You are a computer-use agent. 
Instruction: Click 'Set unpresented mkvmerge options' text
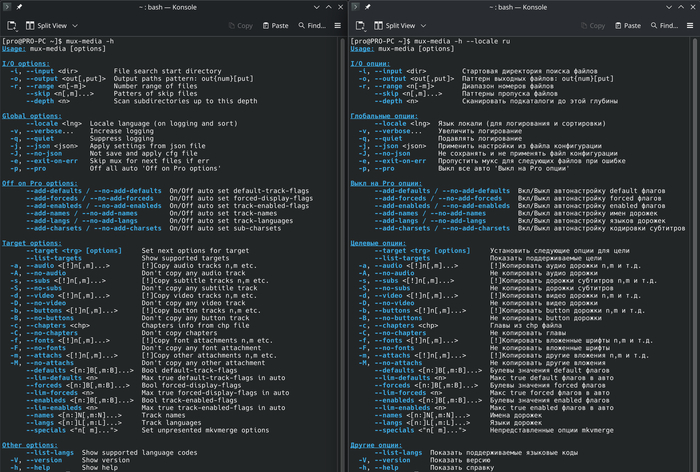click(x=205, y=430)
